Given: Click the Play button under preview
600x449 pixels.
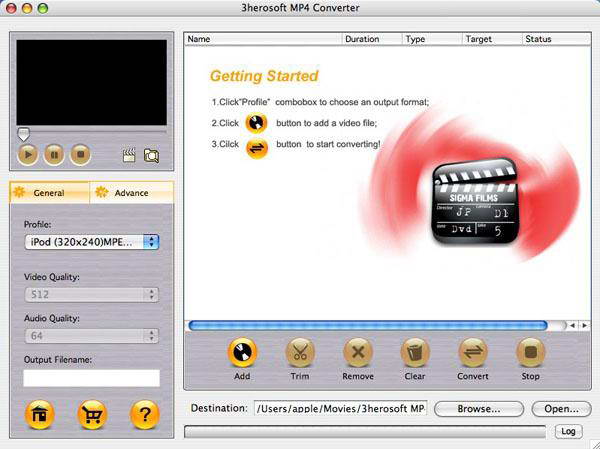Looking at the screenshot, I should tap(28, 155).
